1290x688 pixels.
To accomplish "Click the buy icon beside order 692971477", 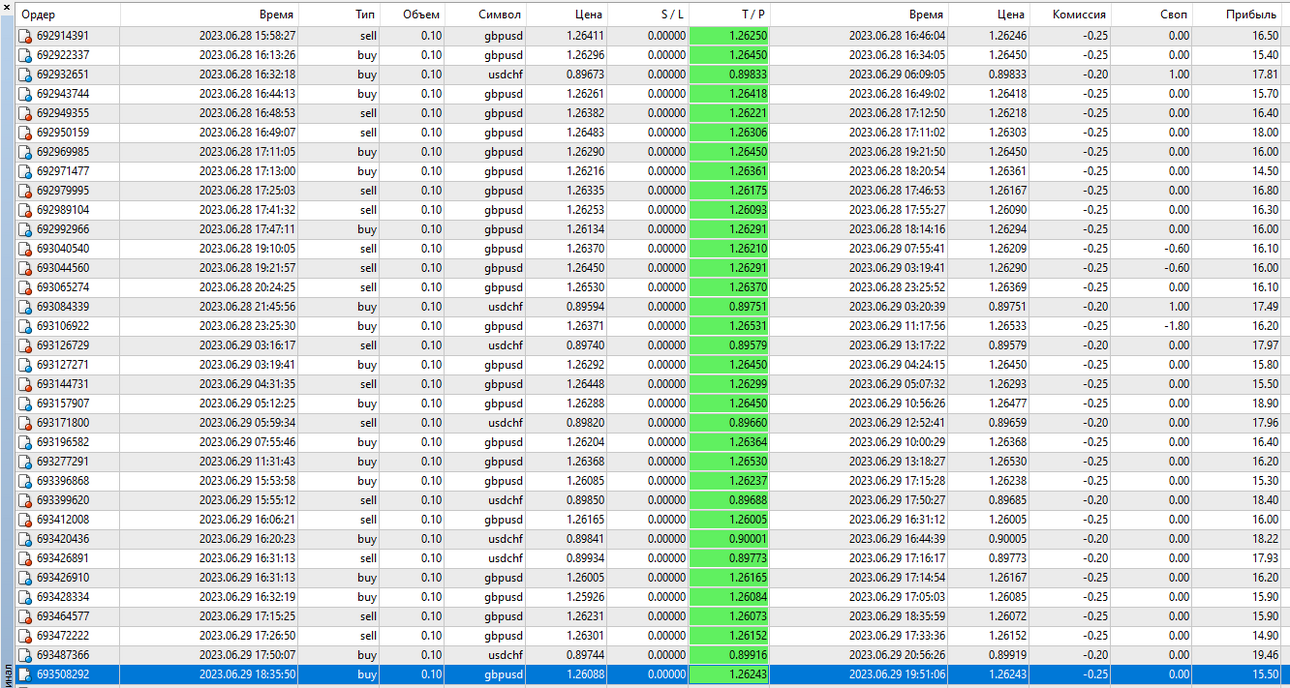I will click(25, 172).
